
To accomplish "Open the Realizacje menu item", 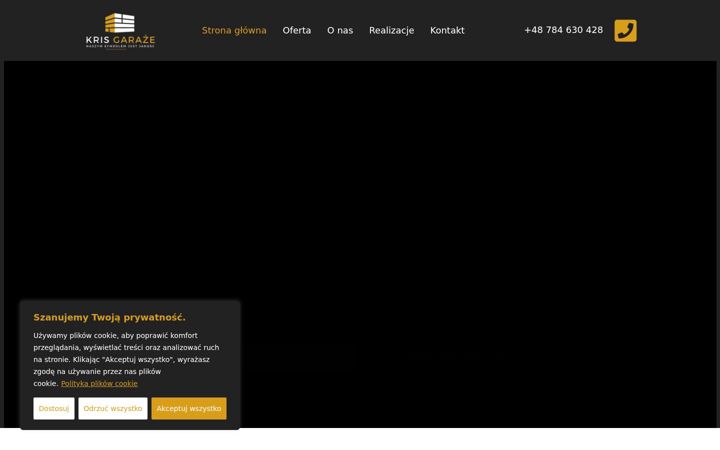I will 391,30.
